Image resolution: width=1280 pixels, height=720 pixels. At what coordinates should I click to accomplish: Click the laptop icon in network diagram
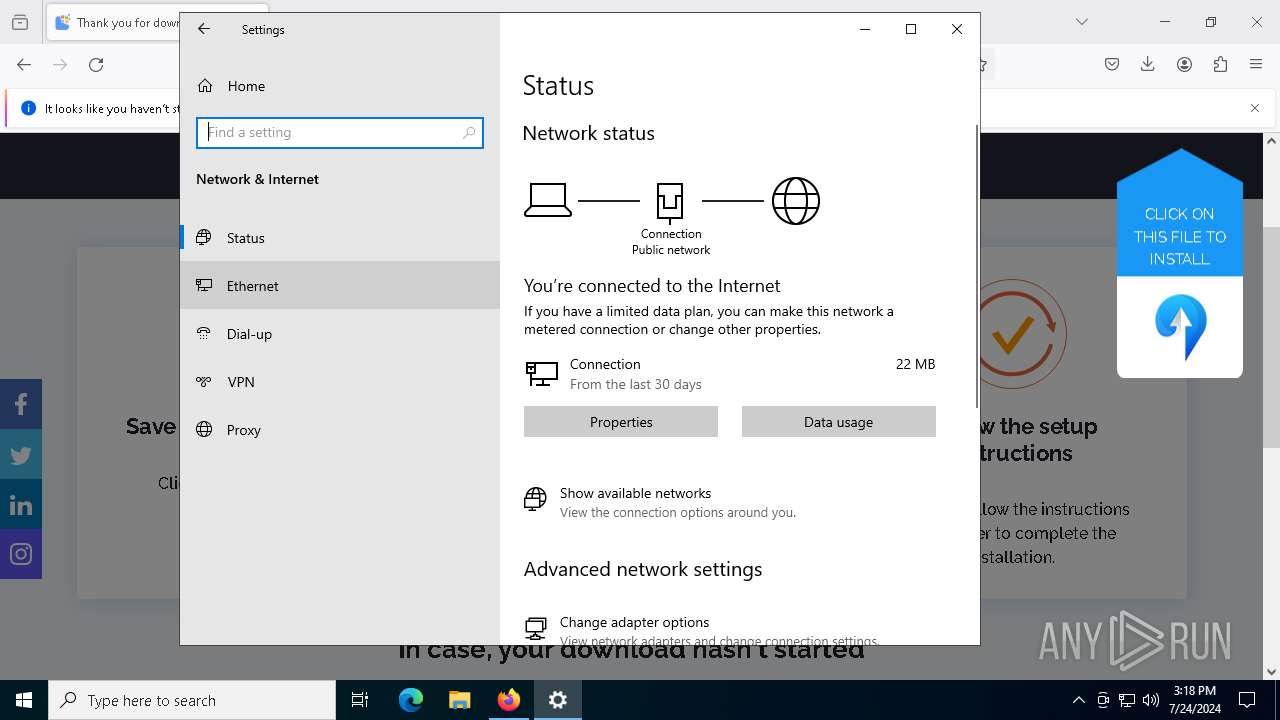click(x=548, y=200)
